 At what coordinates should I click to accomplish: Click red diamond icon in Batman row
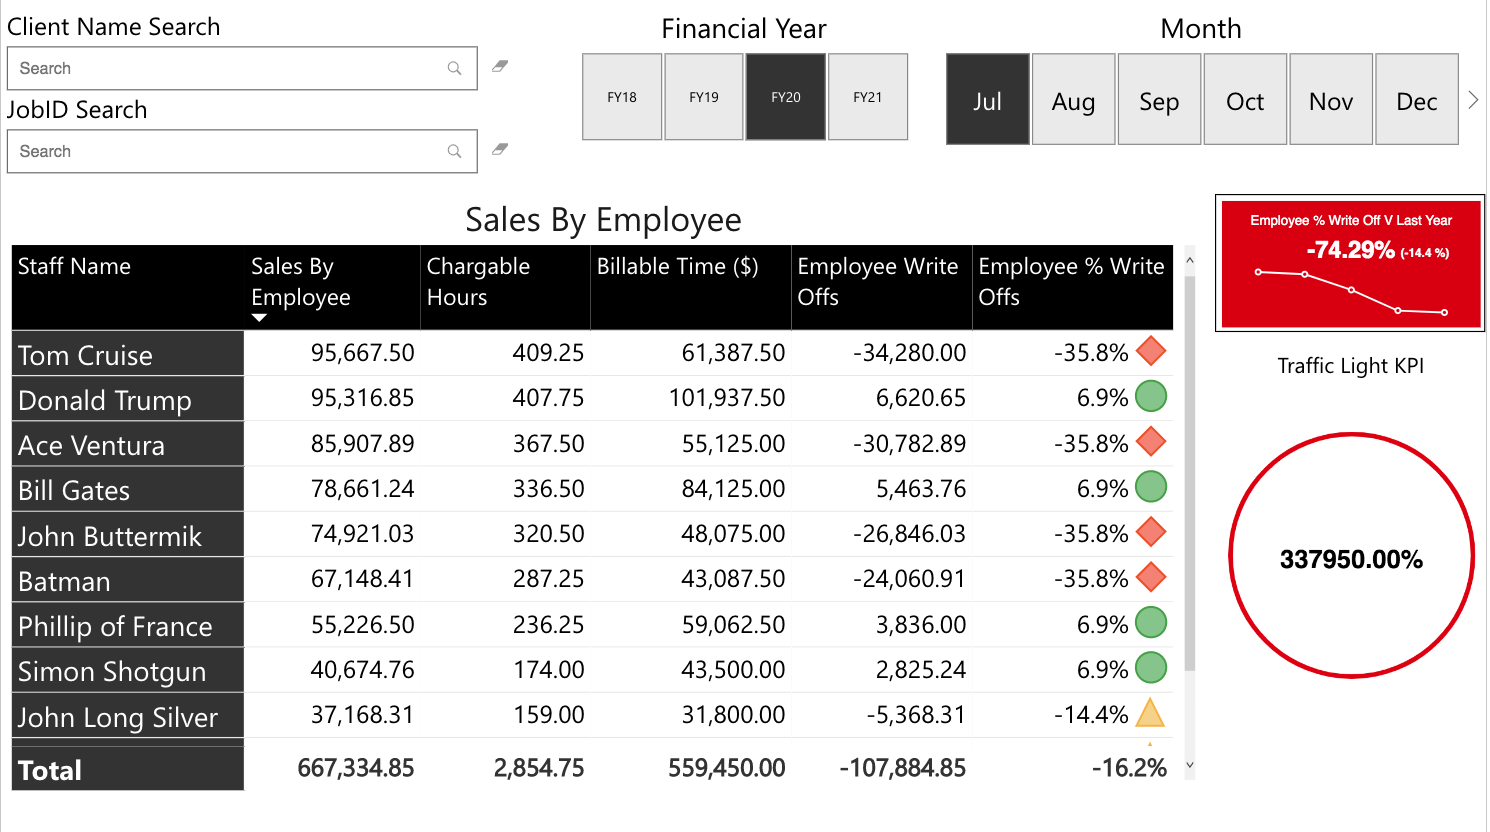pyautogui.click(x=1151, y=577)
